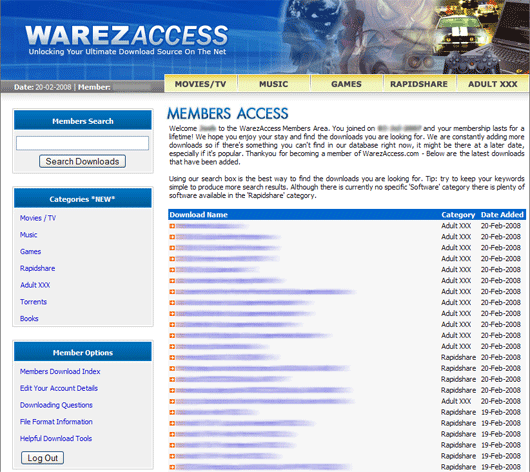Click the Members Search panel heading
Viewport: 530px width, 472px height.
tap(83, 121)
